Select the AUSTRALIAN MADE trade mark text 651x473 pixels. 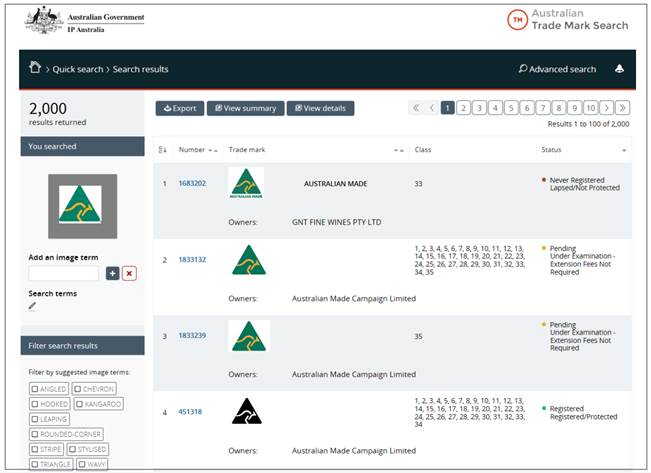[335, 184]
